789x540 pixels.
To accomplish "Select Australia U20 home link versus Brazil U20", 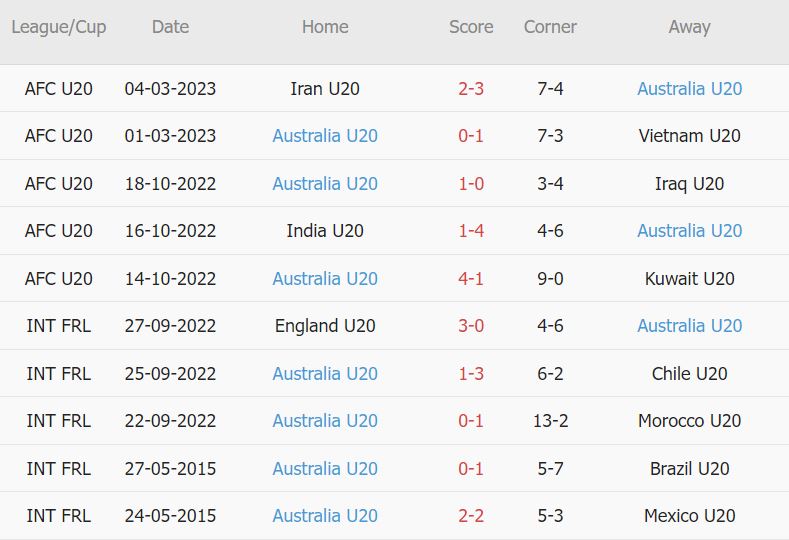I will pyautogui.click(x=325, y=469).
